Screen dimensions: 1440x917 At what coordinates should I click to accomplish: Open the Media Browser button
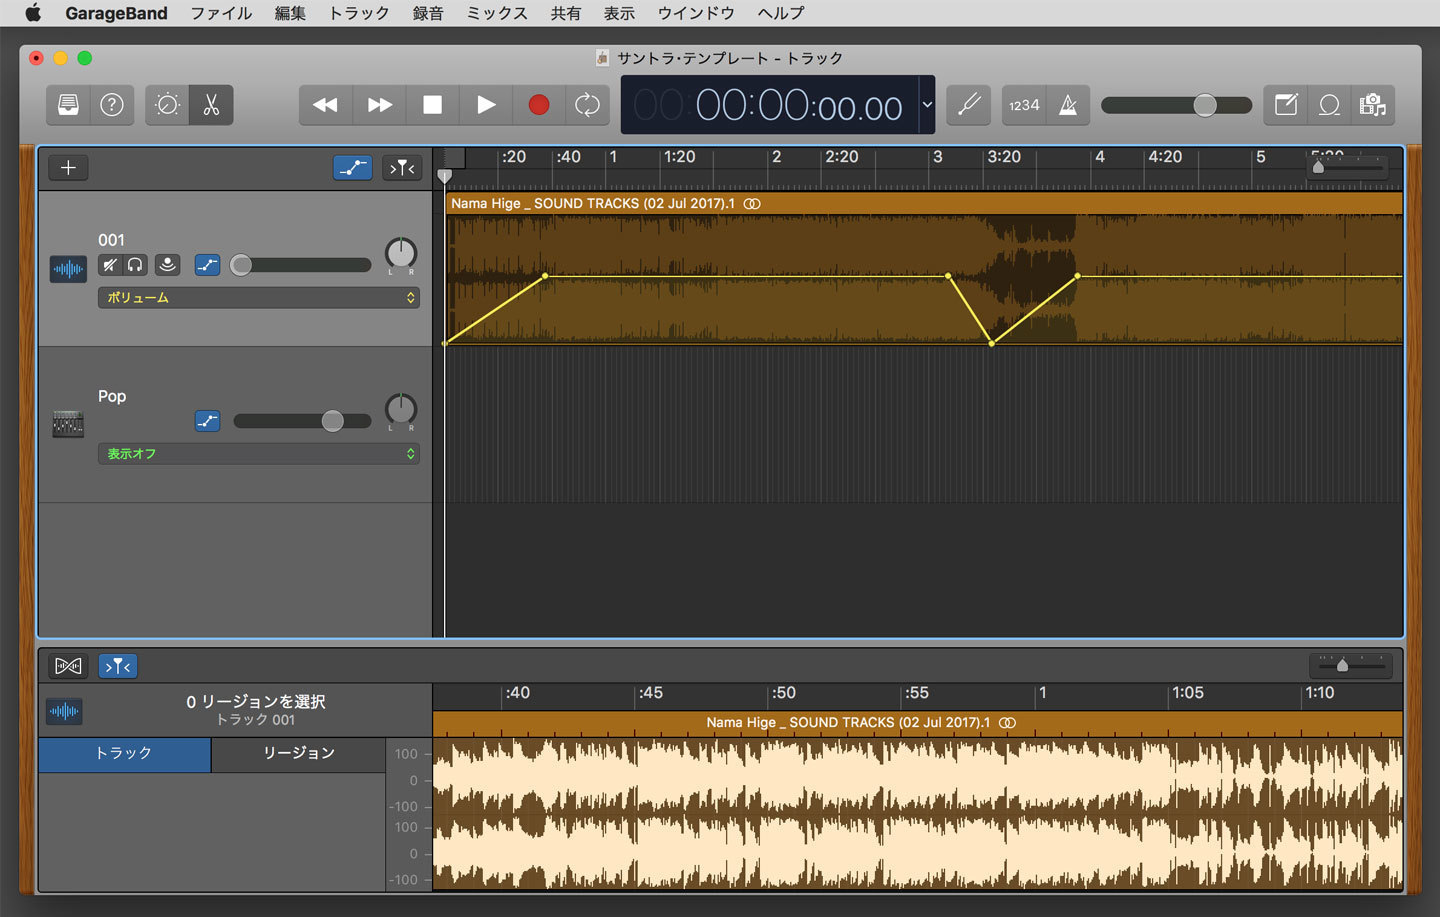point(1373,105)
